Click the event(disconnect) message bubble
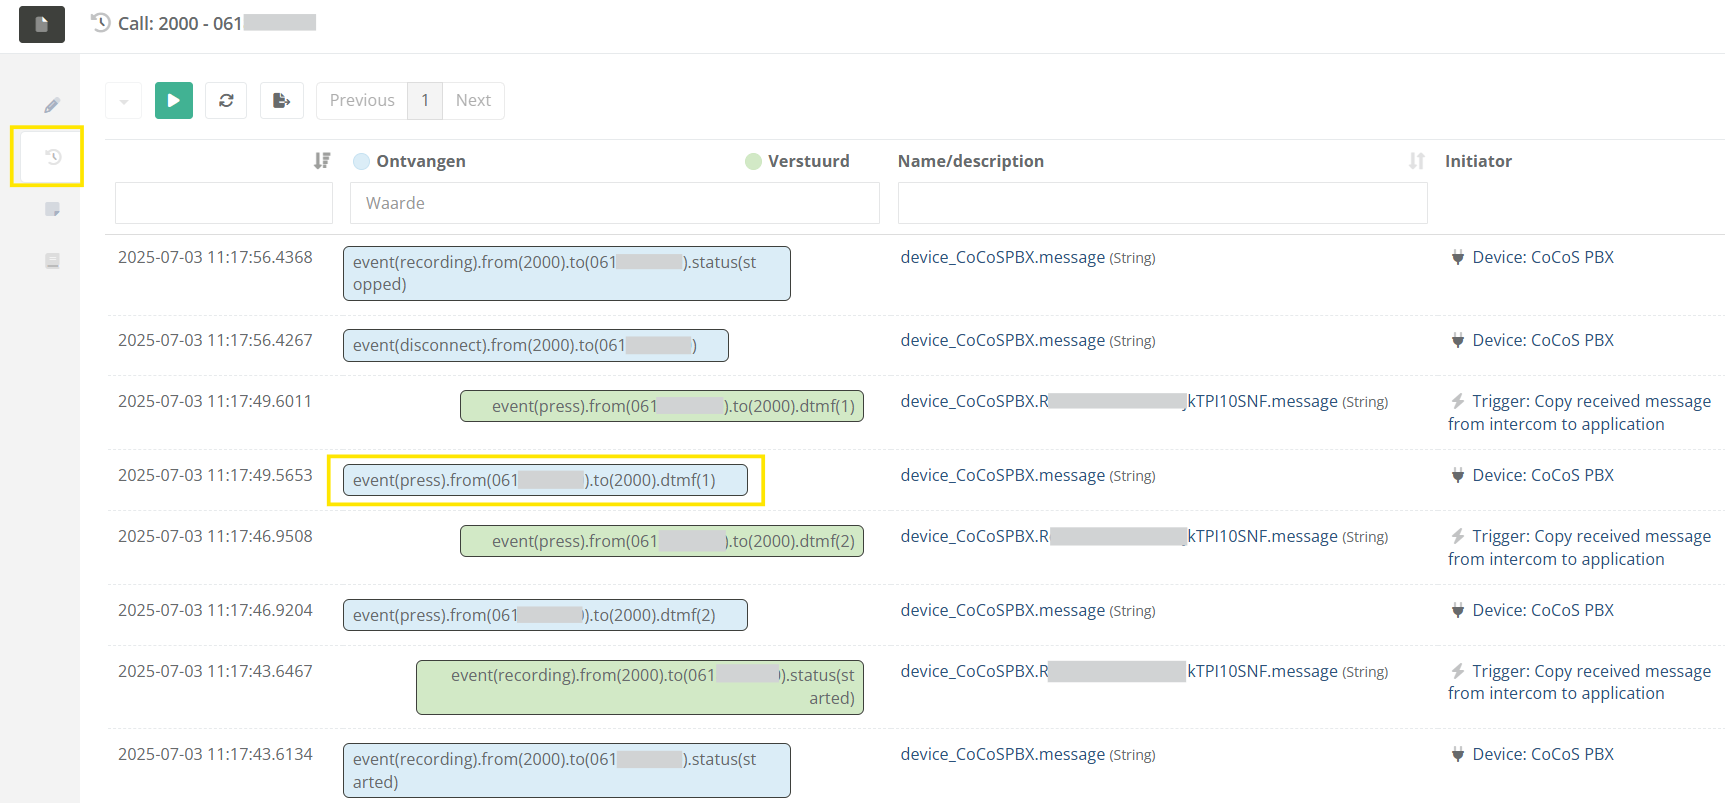 [535, 345]
